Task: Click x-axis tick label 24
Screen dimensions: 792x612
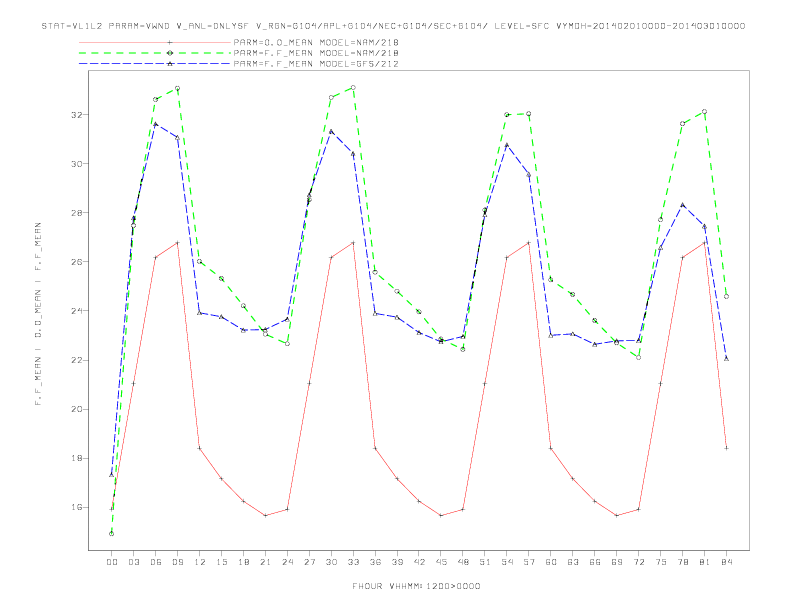Action: (287, 562)
